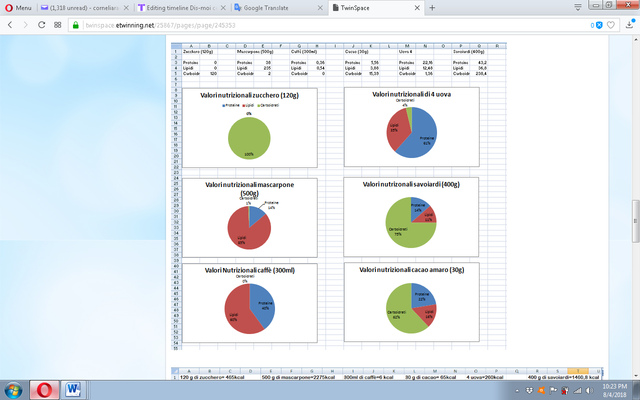This screenshot has width=640, height=400.
Task: Click the cacao amaro (30g) pie chart
Action: pyautogui.click(x=411, y=308)
